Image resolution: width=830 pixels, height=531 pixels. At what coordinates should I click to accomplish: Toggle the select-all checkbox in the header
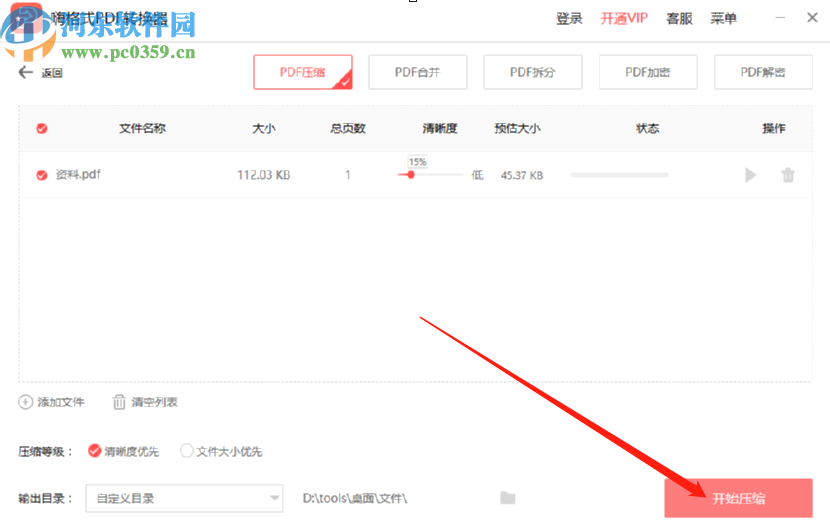(x=42, y=129)
